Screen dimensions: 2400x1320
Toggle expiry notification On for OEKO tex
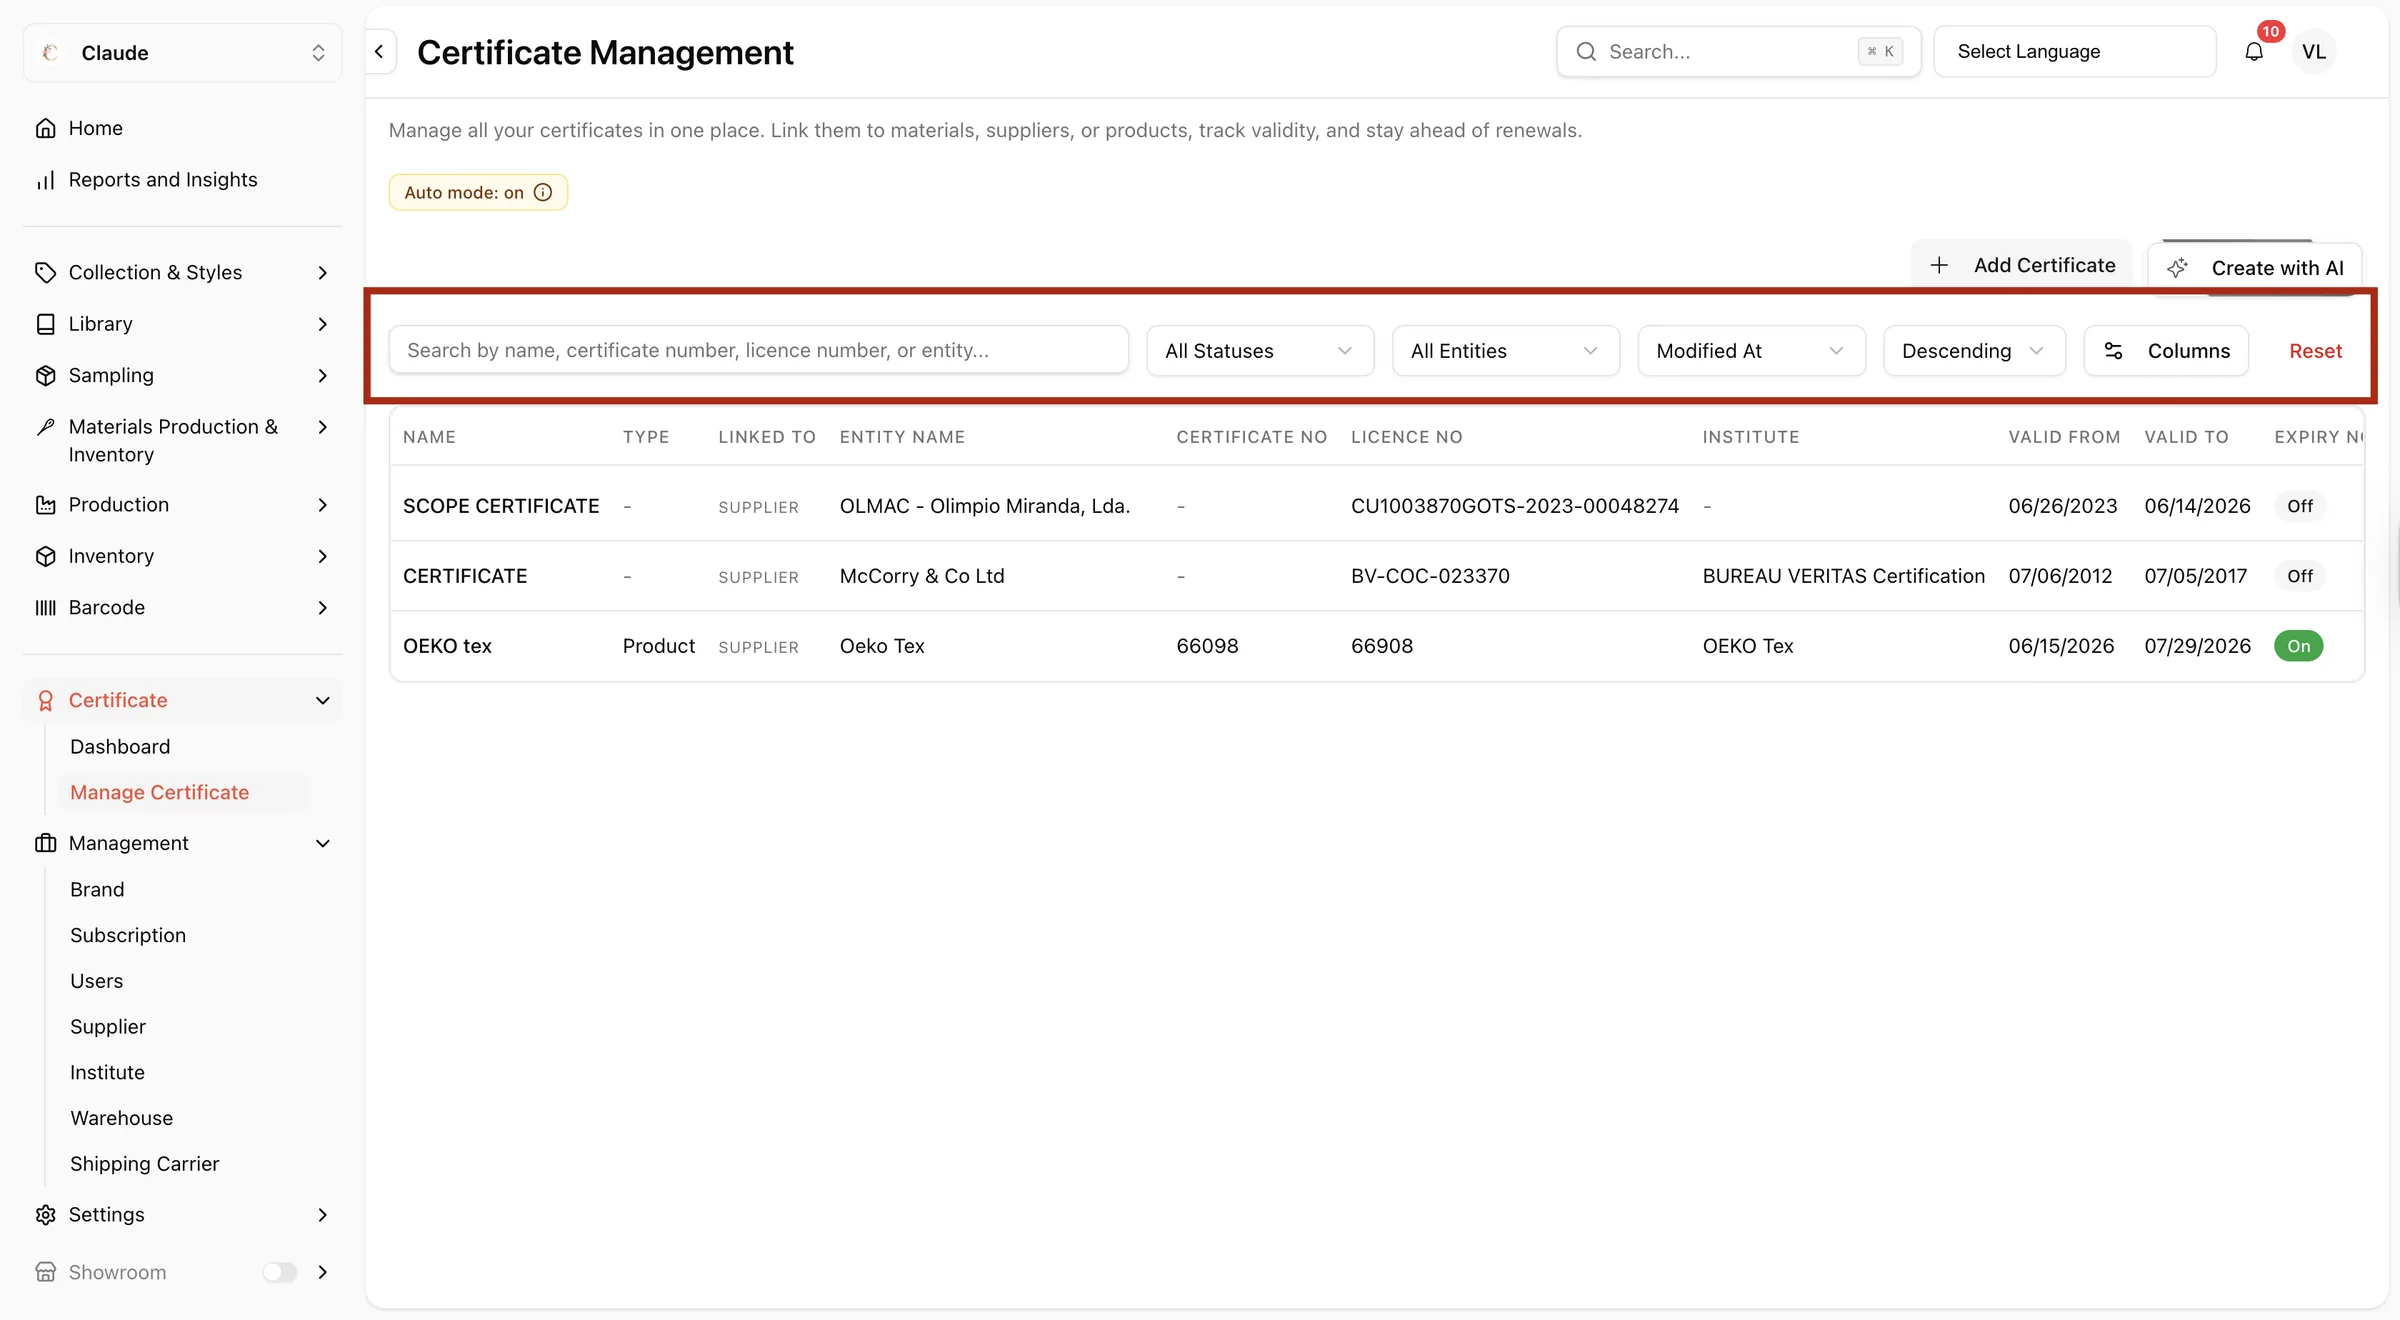point(2298,646)
